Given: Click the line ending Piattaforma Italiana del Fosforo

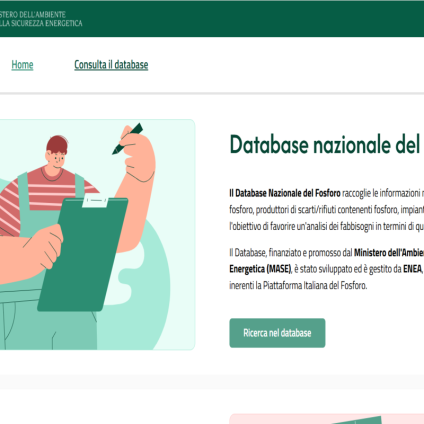Looking at the screenshot, I should pyautogui.click(x=298, y=285).
